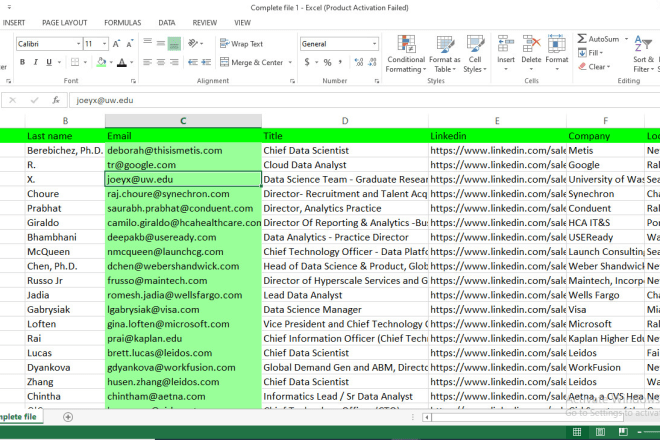660x440 pixels.
Task: Open Borders dropdown arrow
Action: [x=85, y=62]
